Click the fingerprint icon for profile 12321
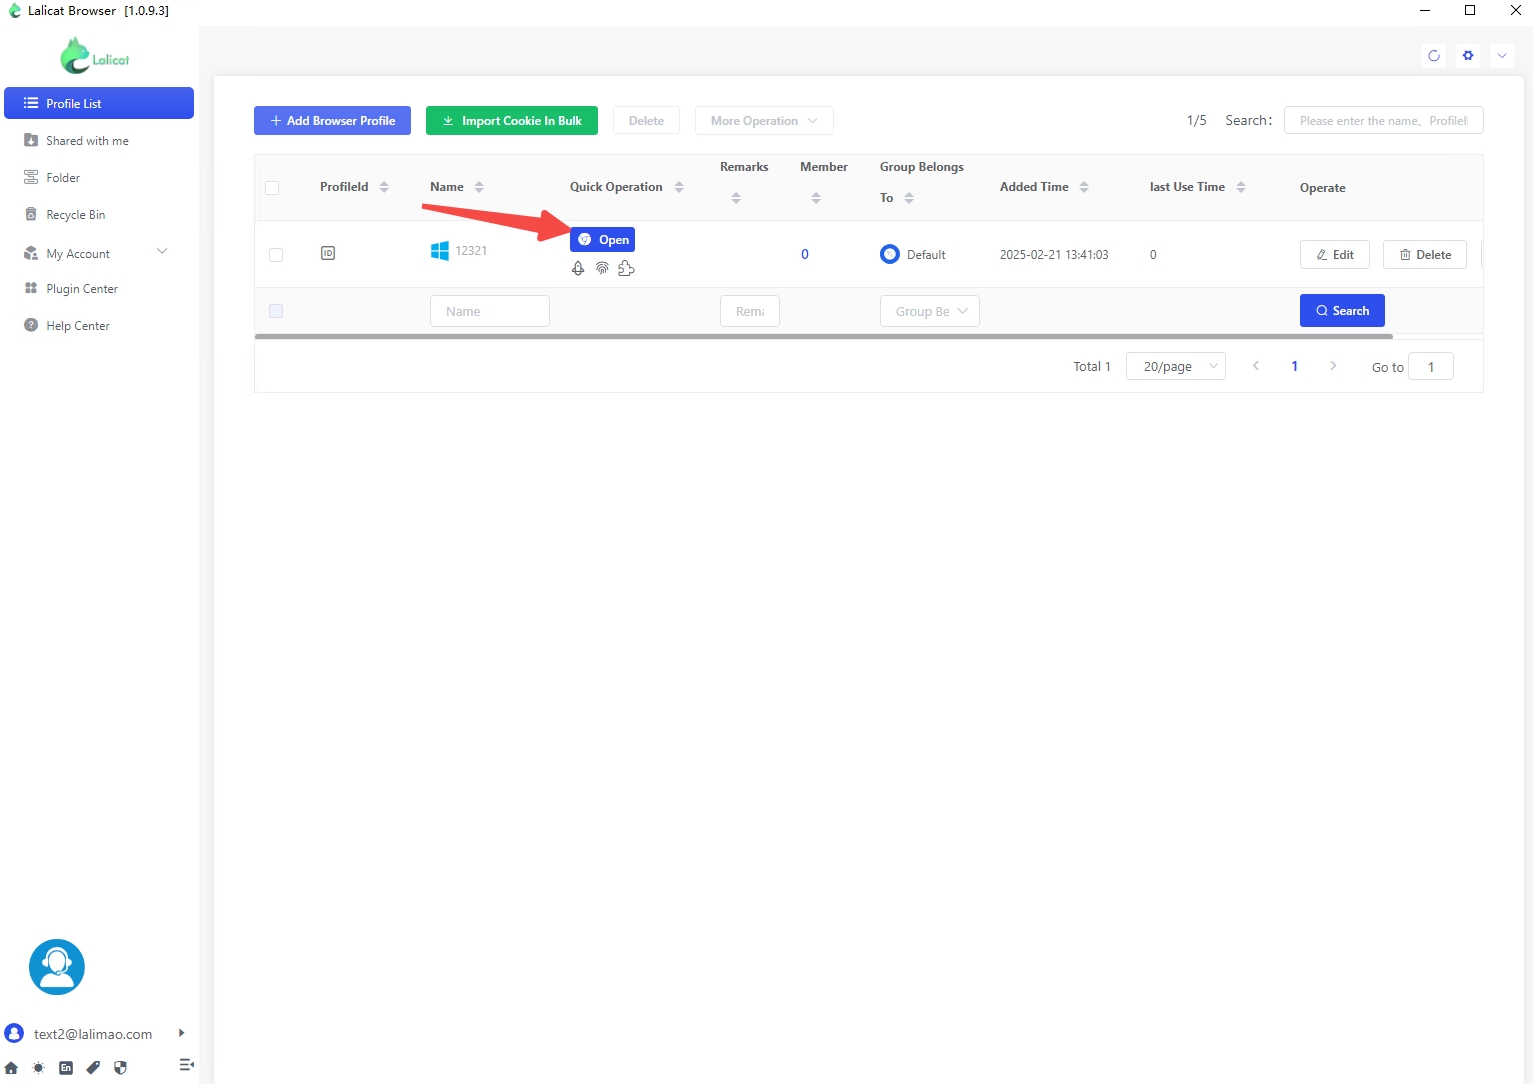The width and height of the screenshot is (1533, 1084). tap(602, 268)
